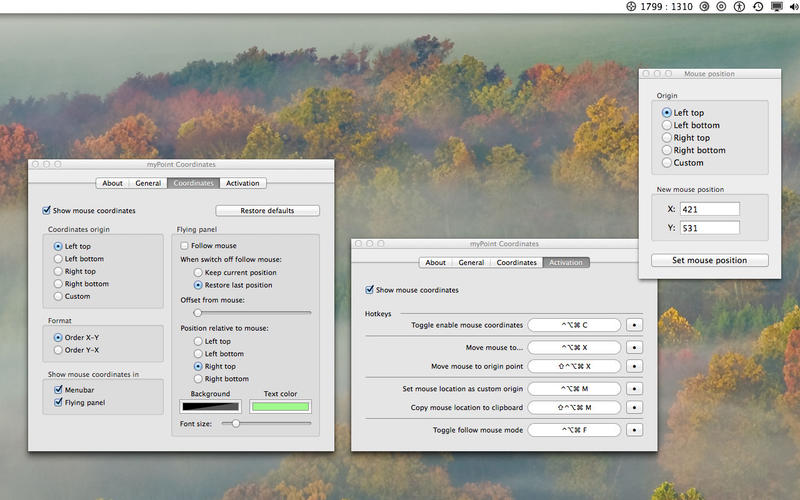Image resolution: width=800 pixels, height=500 pixels.
Task: Click the myPoint crosshair icon in menu bar
Action: pos(631,7)
